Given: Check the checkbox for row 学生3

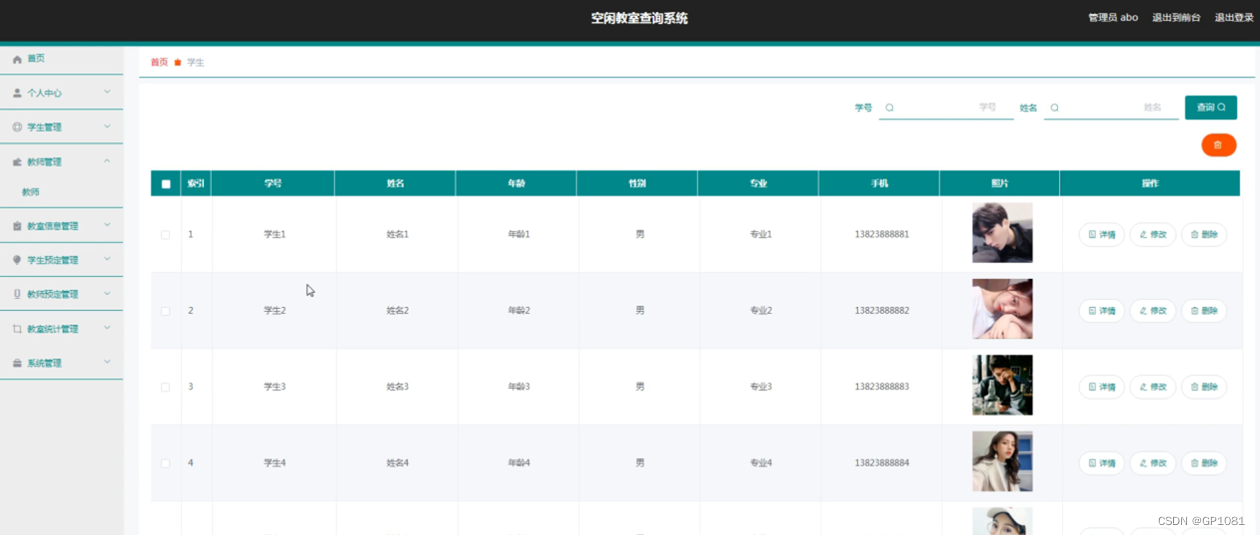Looking at the screenshot, I should [166, 387].
